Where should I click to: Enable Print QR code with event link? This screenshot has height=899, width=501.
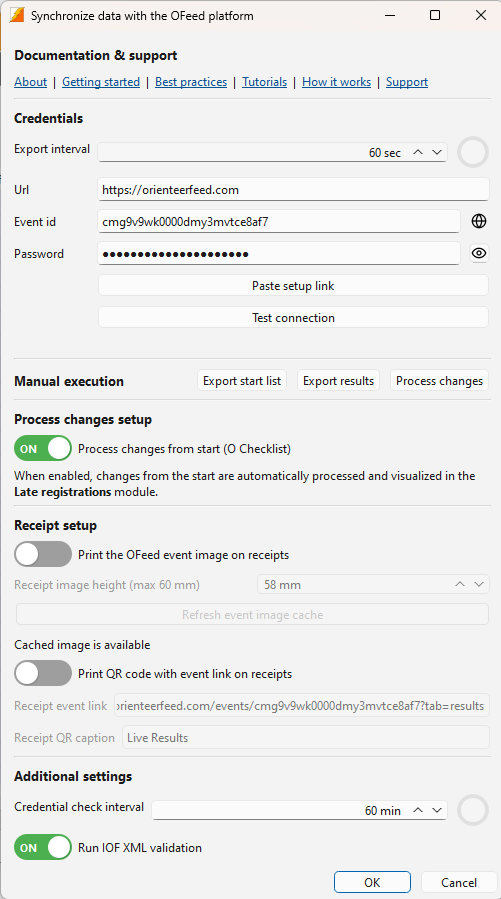[x=43, y=673]
